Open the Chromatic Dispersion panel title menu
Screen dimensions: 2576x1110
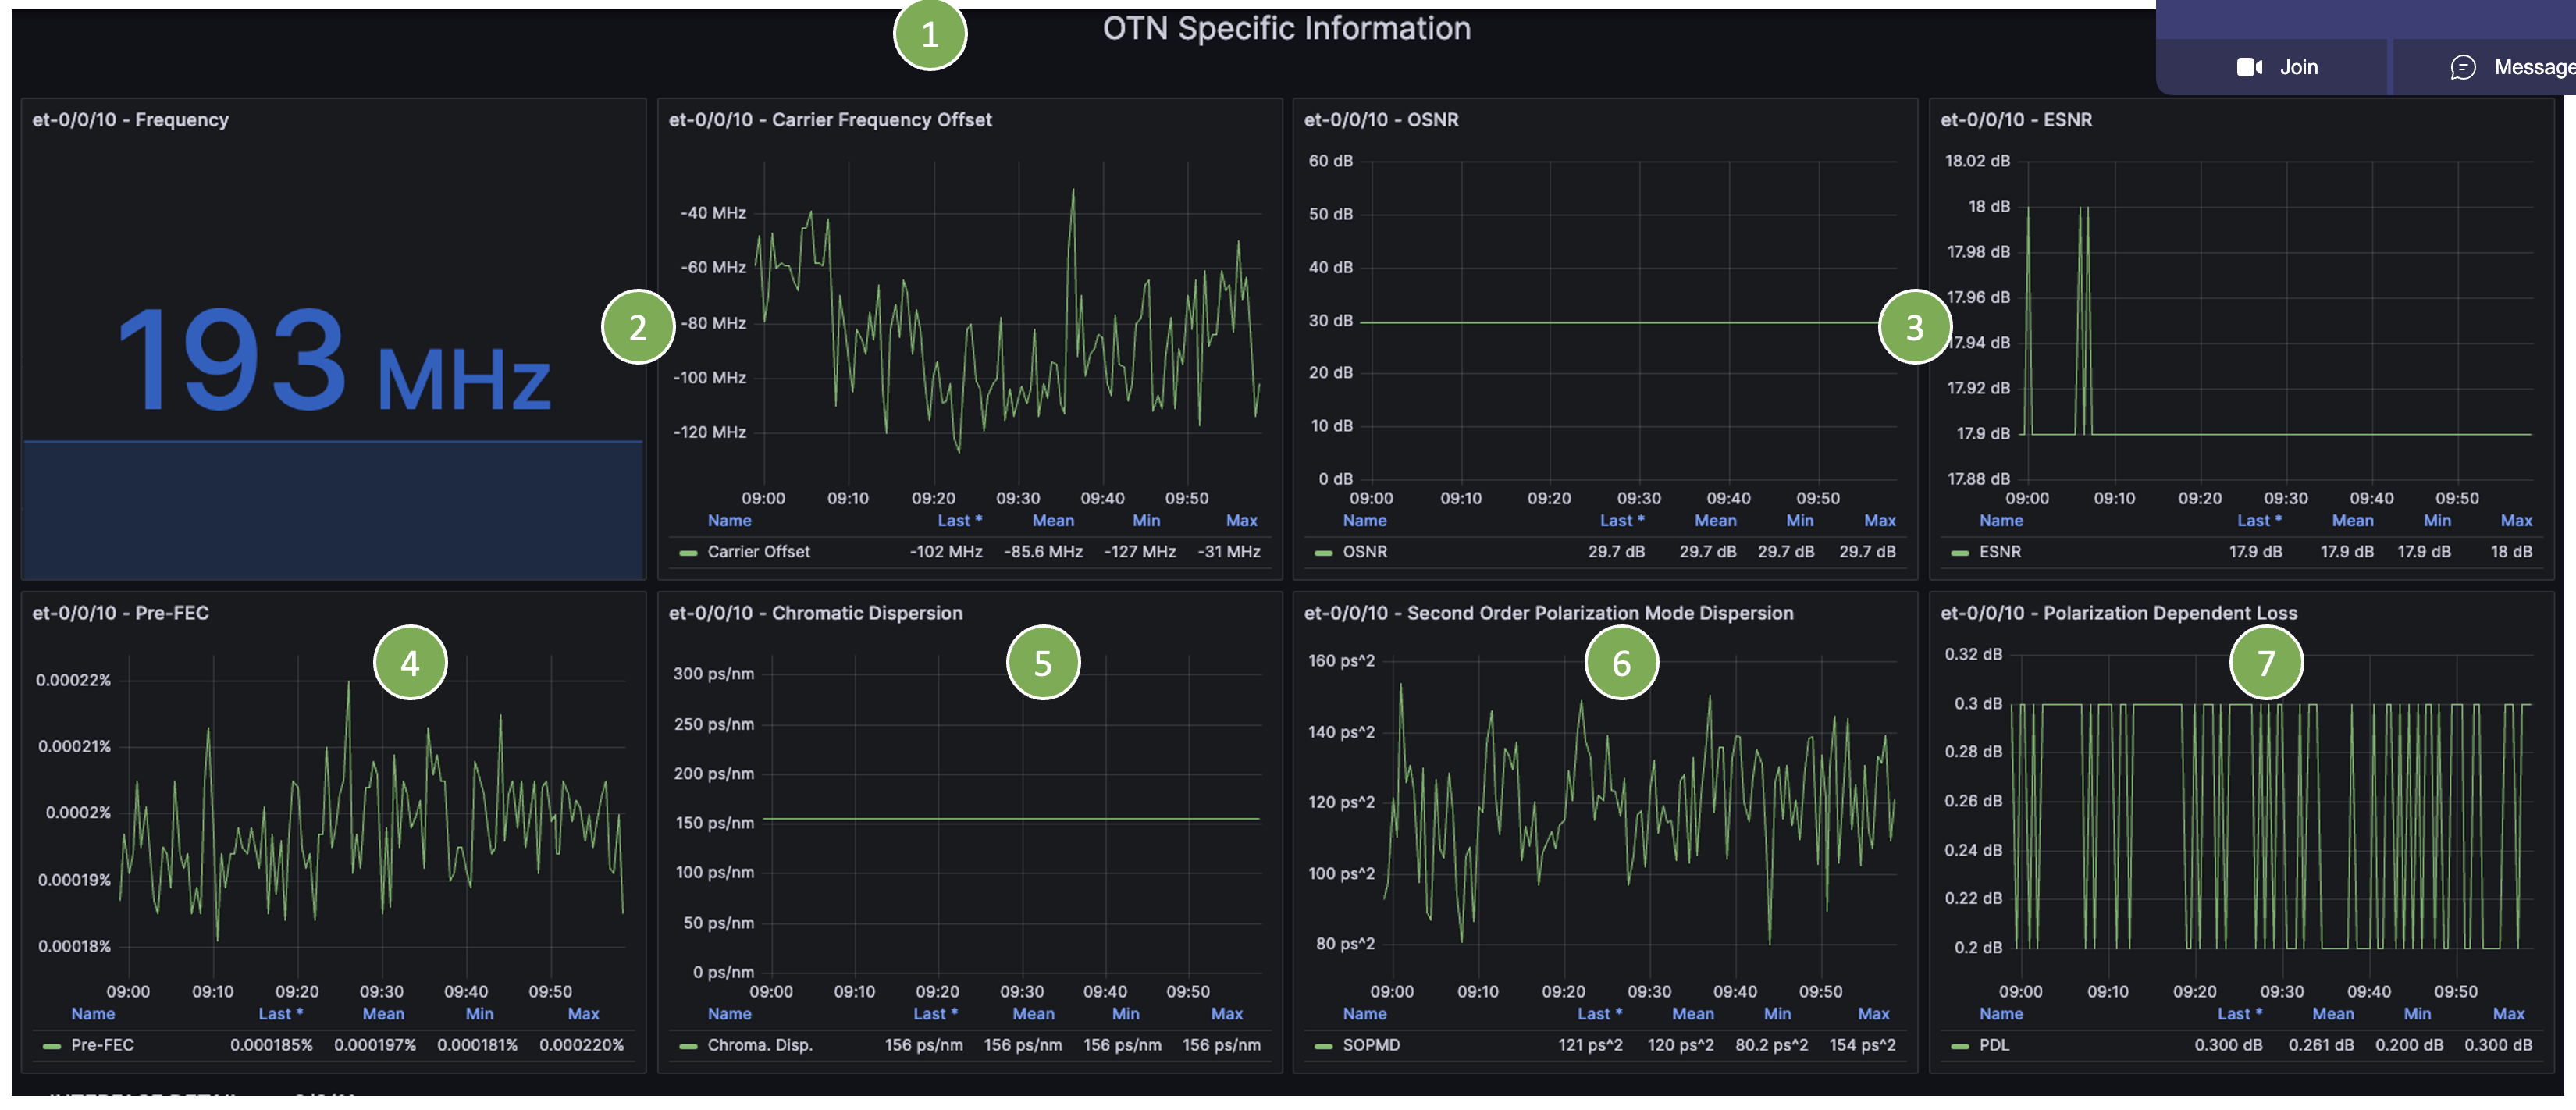pyautogui.click(x=815, y=613)
